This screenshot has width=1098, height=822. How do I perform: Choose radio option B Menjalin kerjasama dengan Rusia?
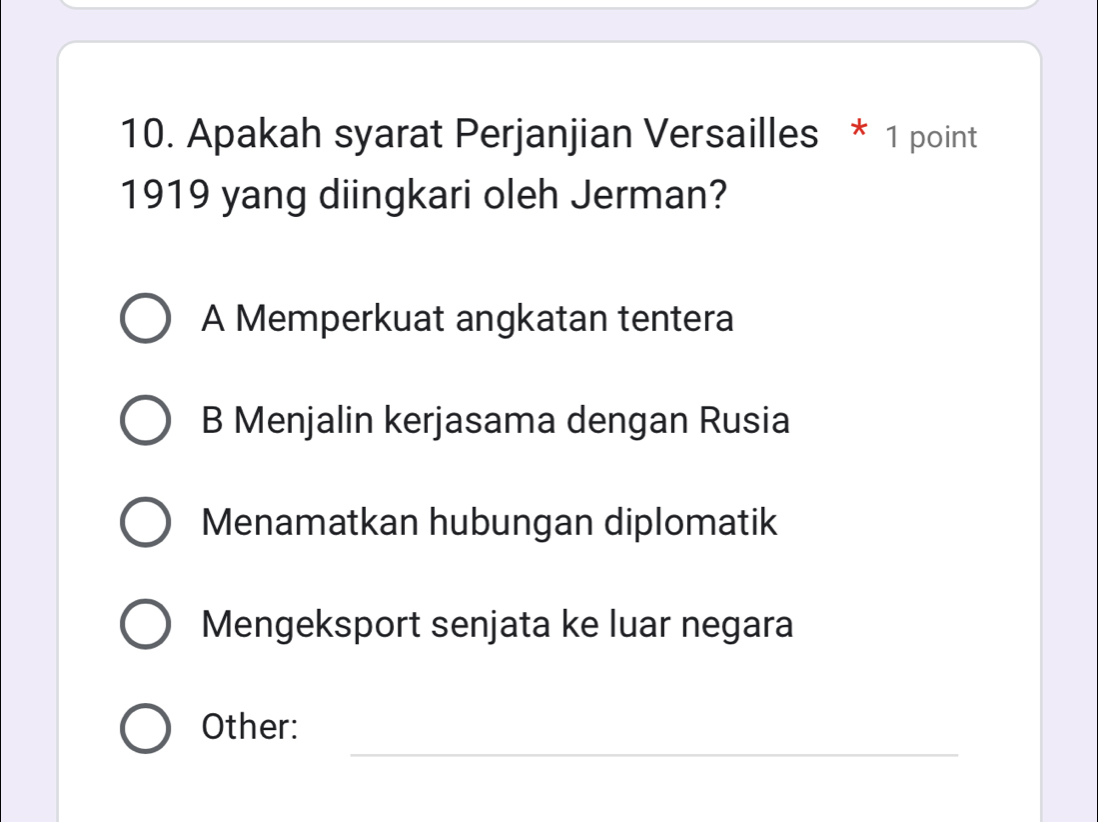click(145, 422)
